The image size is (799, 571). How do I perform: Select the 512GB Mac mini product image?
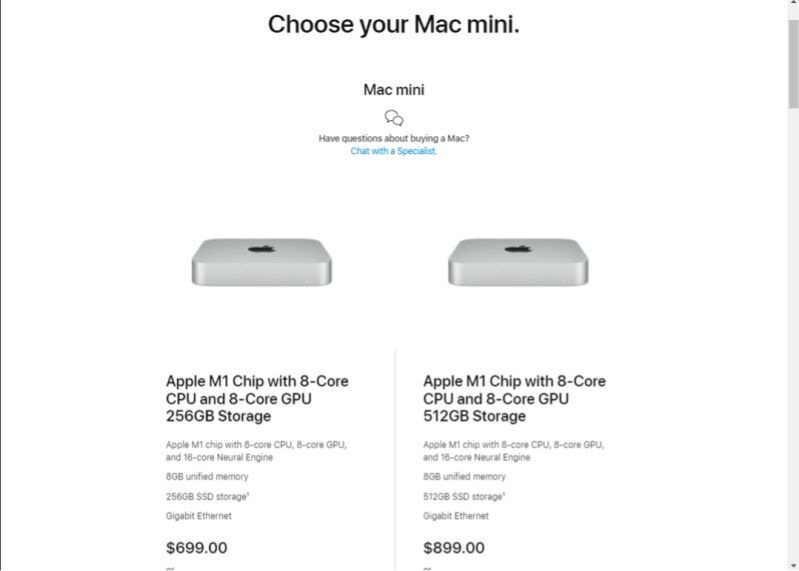tap(518, 261)
